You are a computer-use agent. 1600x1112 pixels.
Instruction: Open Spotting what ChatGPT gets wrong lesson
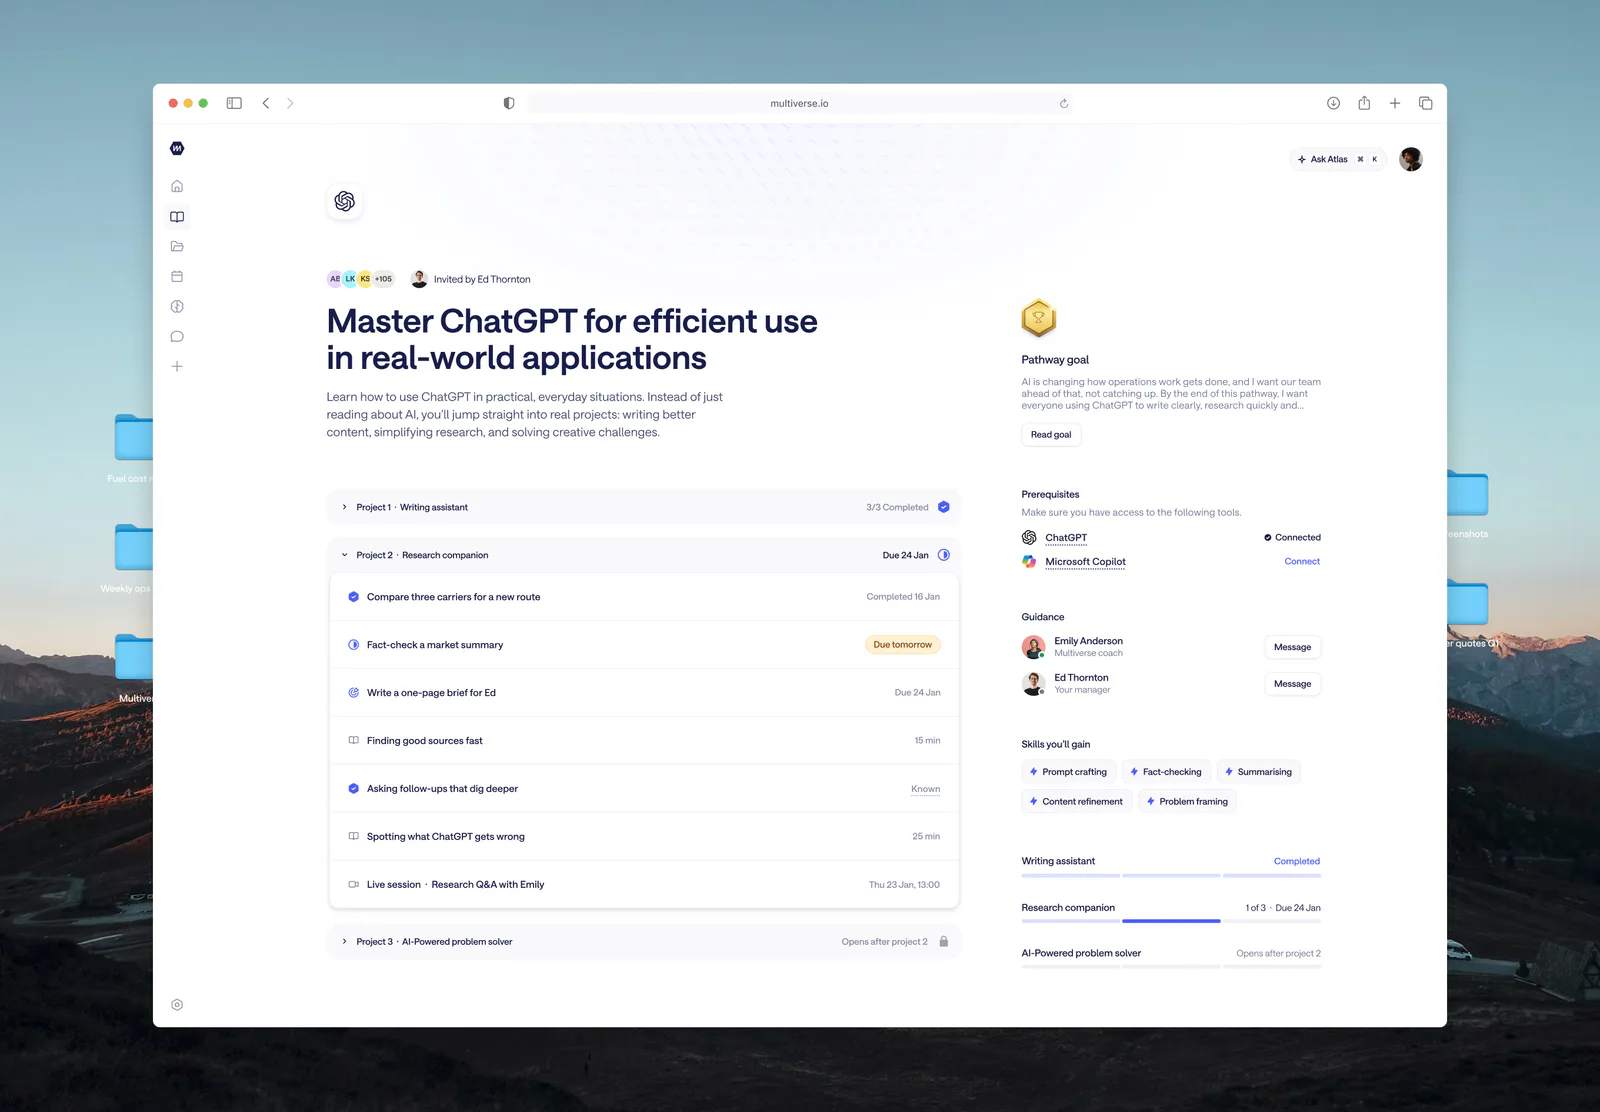(x=644, y=837)
